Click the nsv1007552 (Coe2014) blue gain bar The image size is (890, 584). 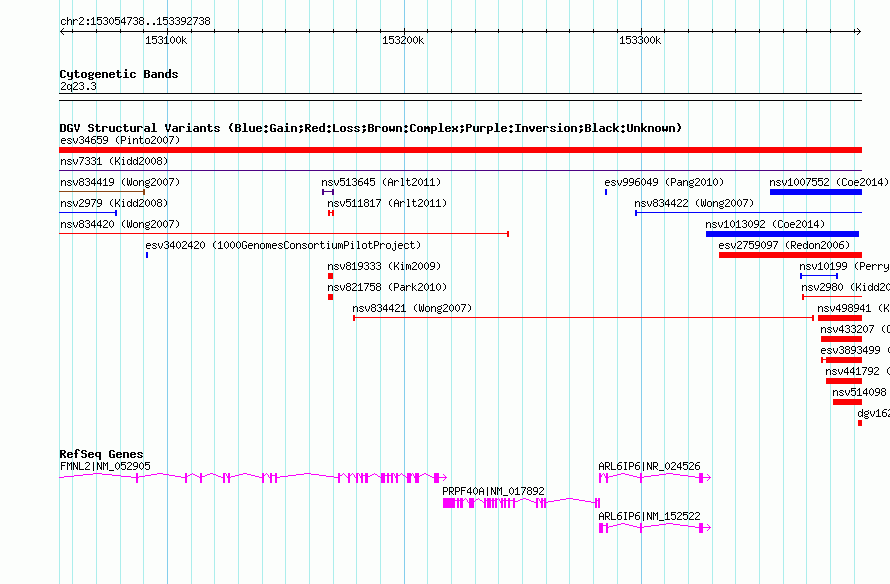point(816,192)
